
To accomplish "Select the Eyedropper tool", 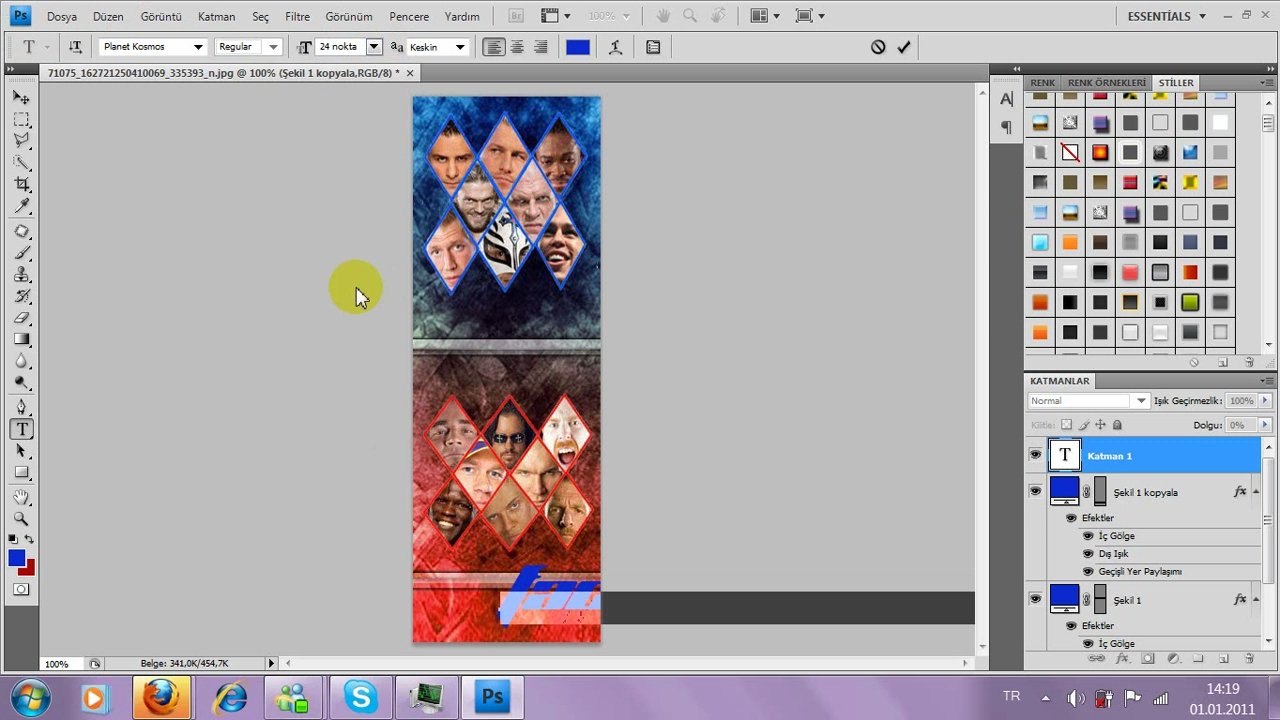I will [x=21, y=206].
